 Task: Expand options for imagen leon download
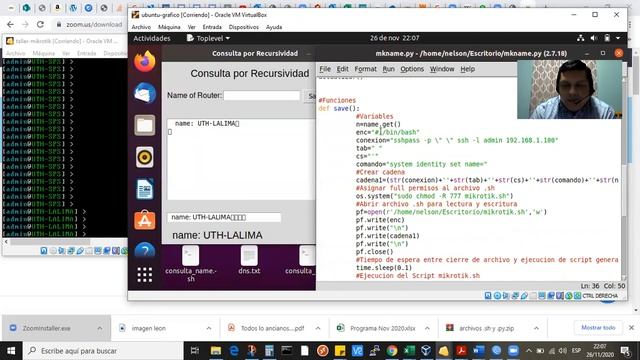coord(209,328)
